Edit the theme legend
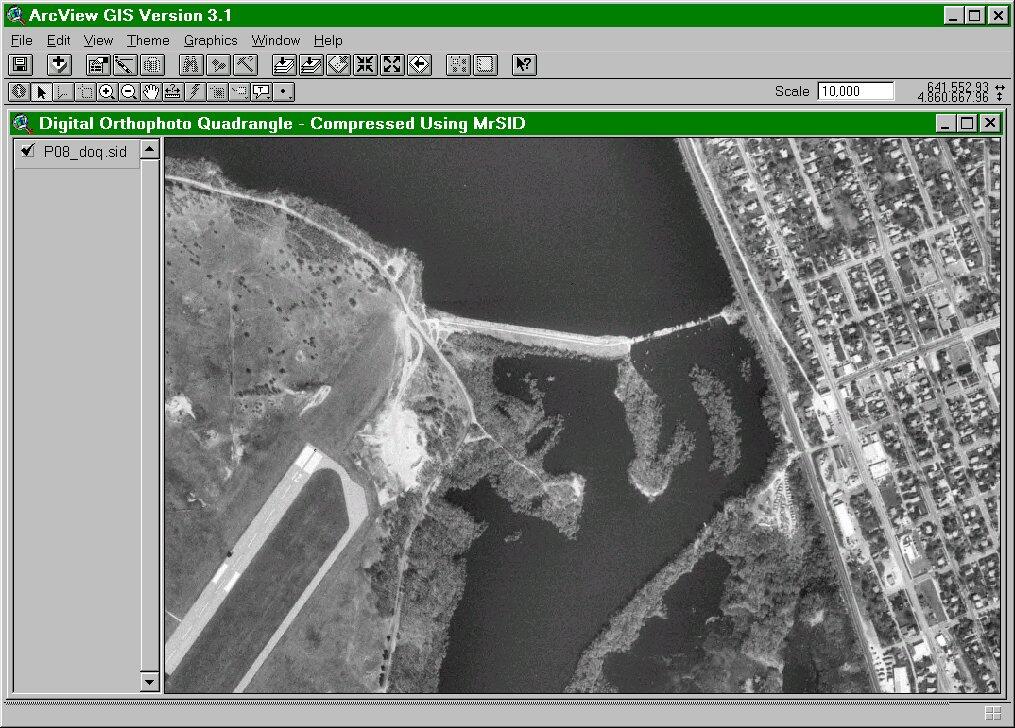Screen dimensions: 1015x728 point(123,64)
